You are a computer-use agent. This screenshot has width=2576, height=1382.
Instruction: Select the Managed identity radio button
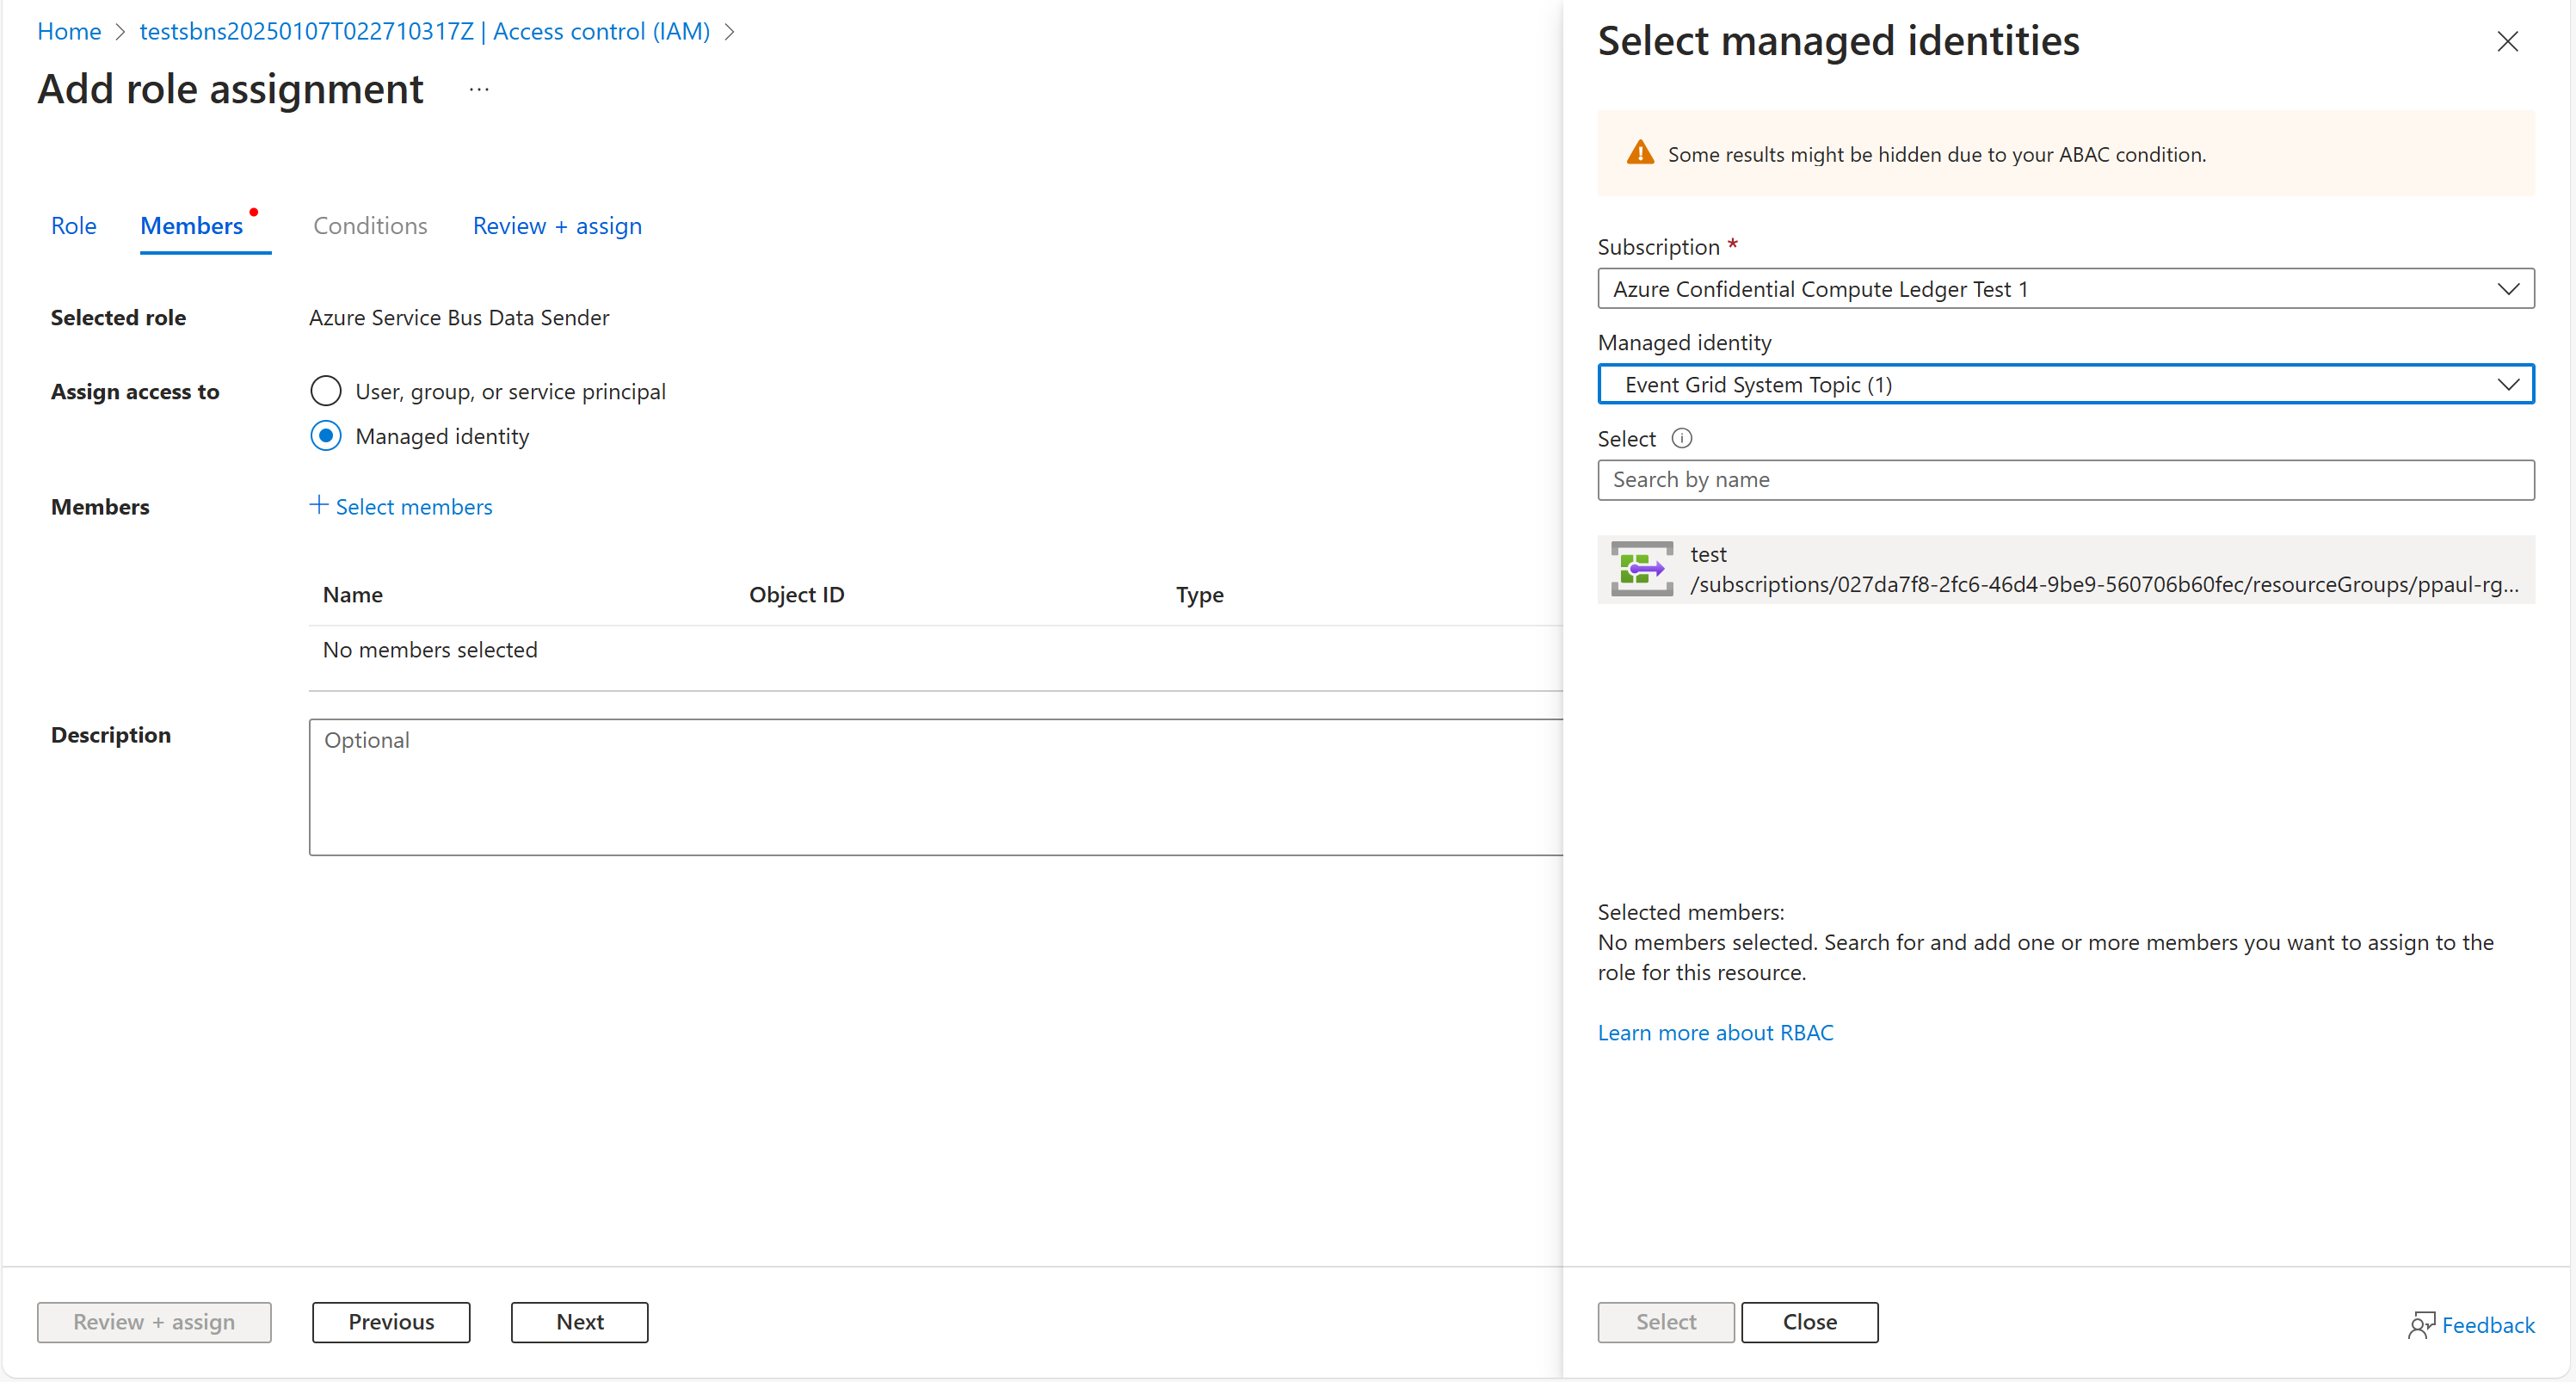coord(324,435)
